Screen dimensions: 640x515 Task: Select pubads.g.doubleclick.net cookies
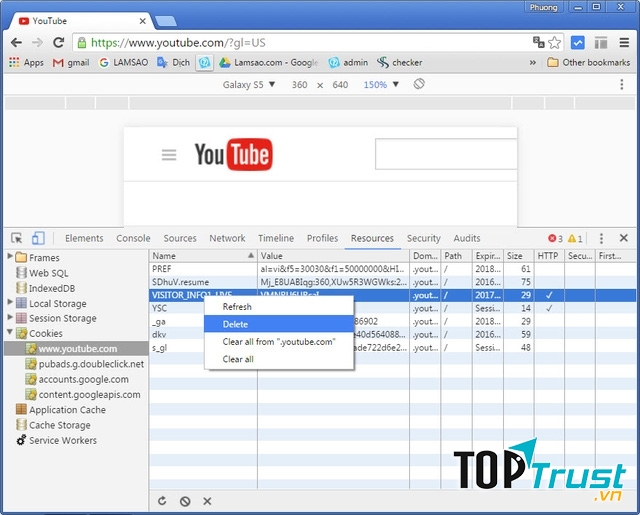point(91,364)
